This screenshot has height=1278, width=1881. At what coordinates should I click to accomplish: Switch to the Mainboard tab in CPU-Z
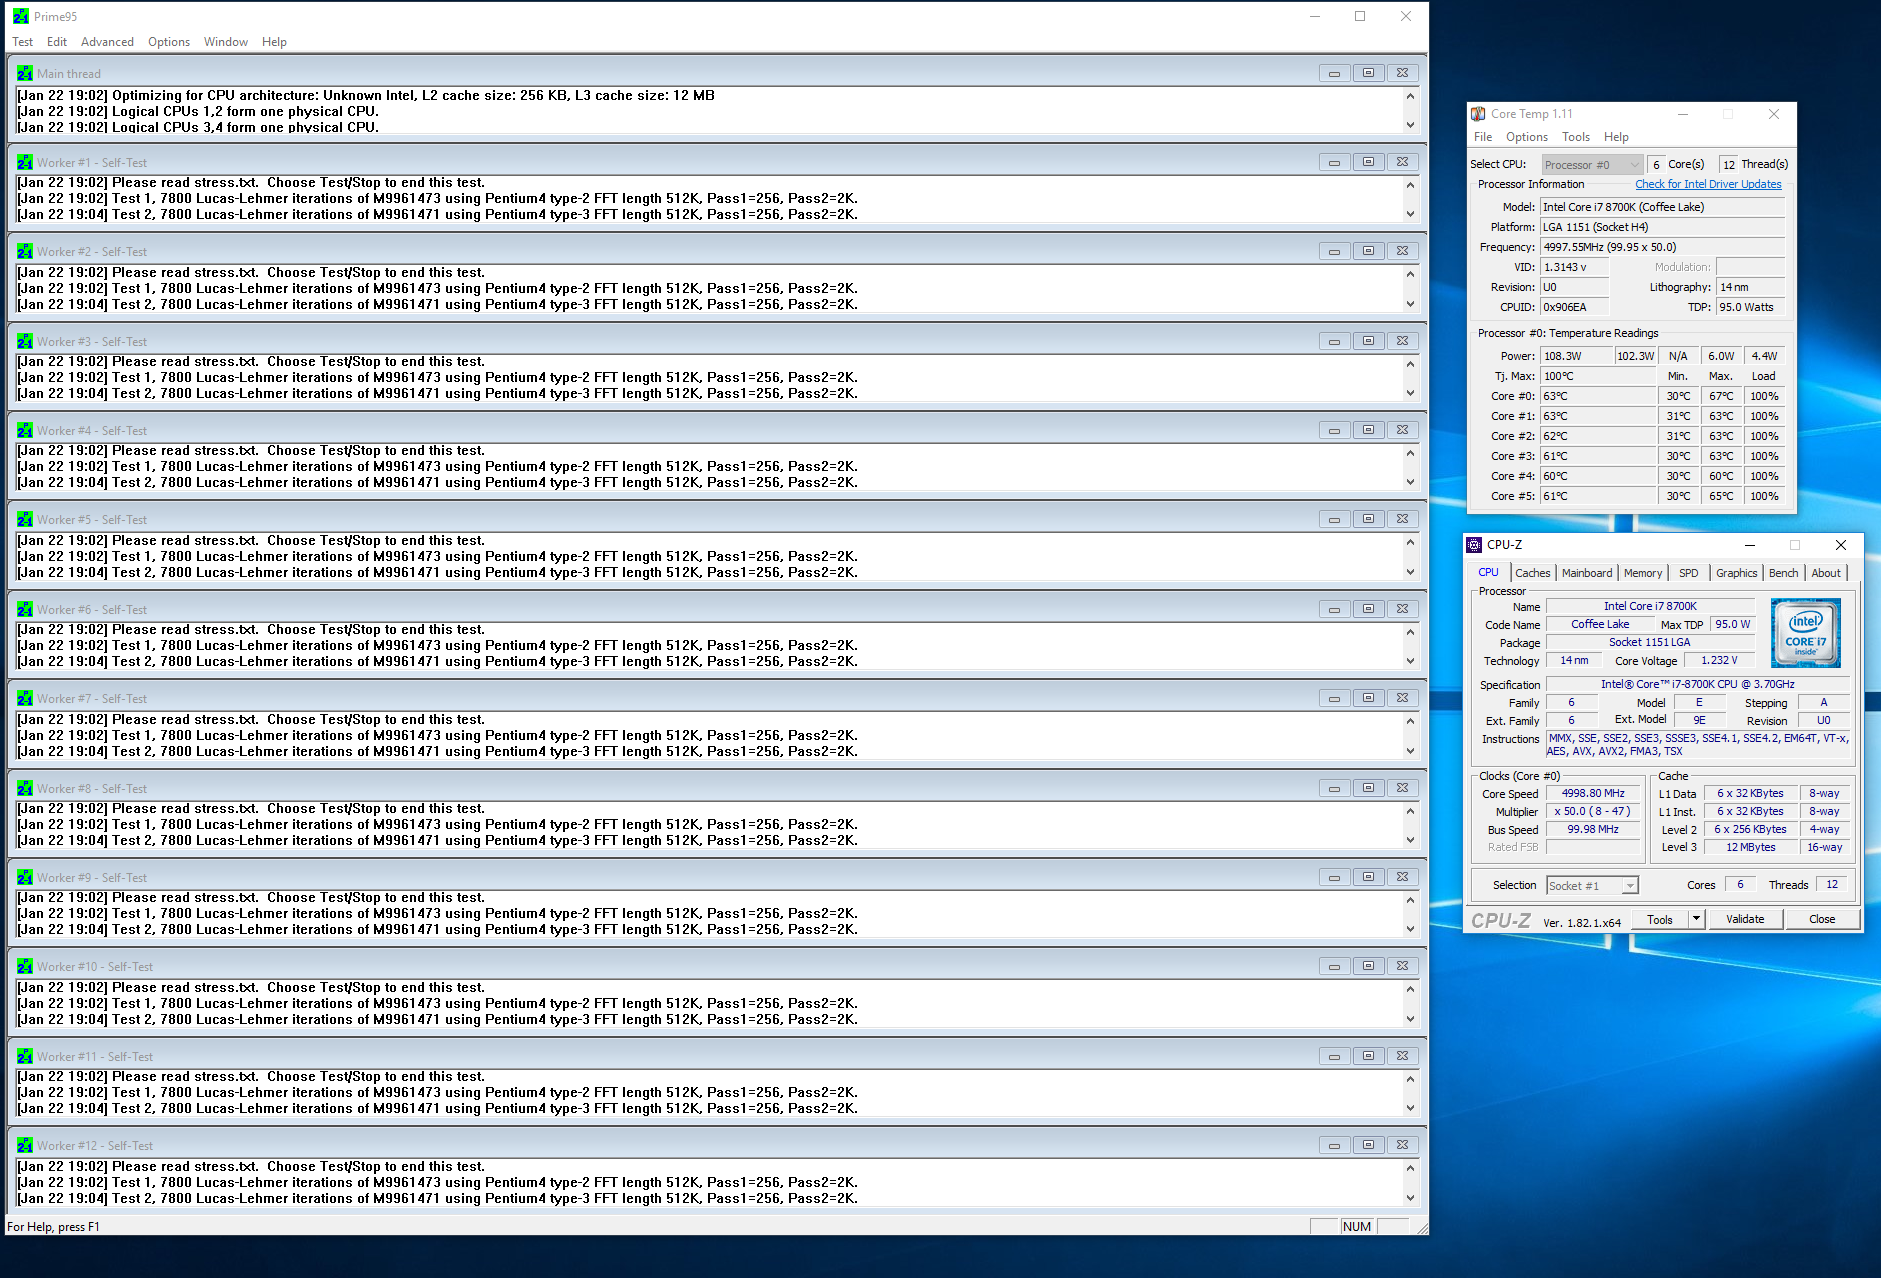coord(1587,573)
